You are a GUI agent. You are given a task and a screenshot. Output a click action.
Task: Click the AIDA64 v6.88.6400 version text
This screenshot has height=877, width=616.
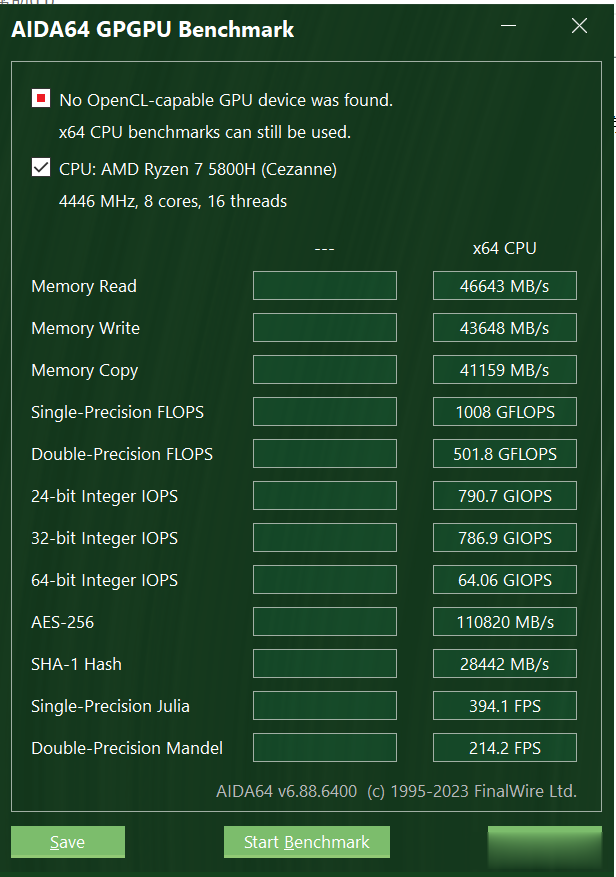coord(286,791)
